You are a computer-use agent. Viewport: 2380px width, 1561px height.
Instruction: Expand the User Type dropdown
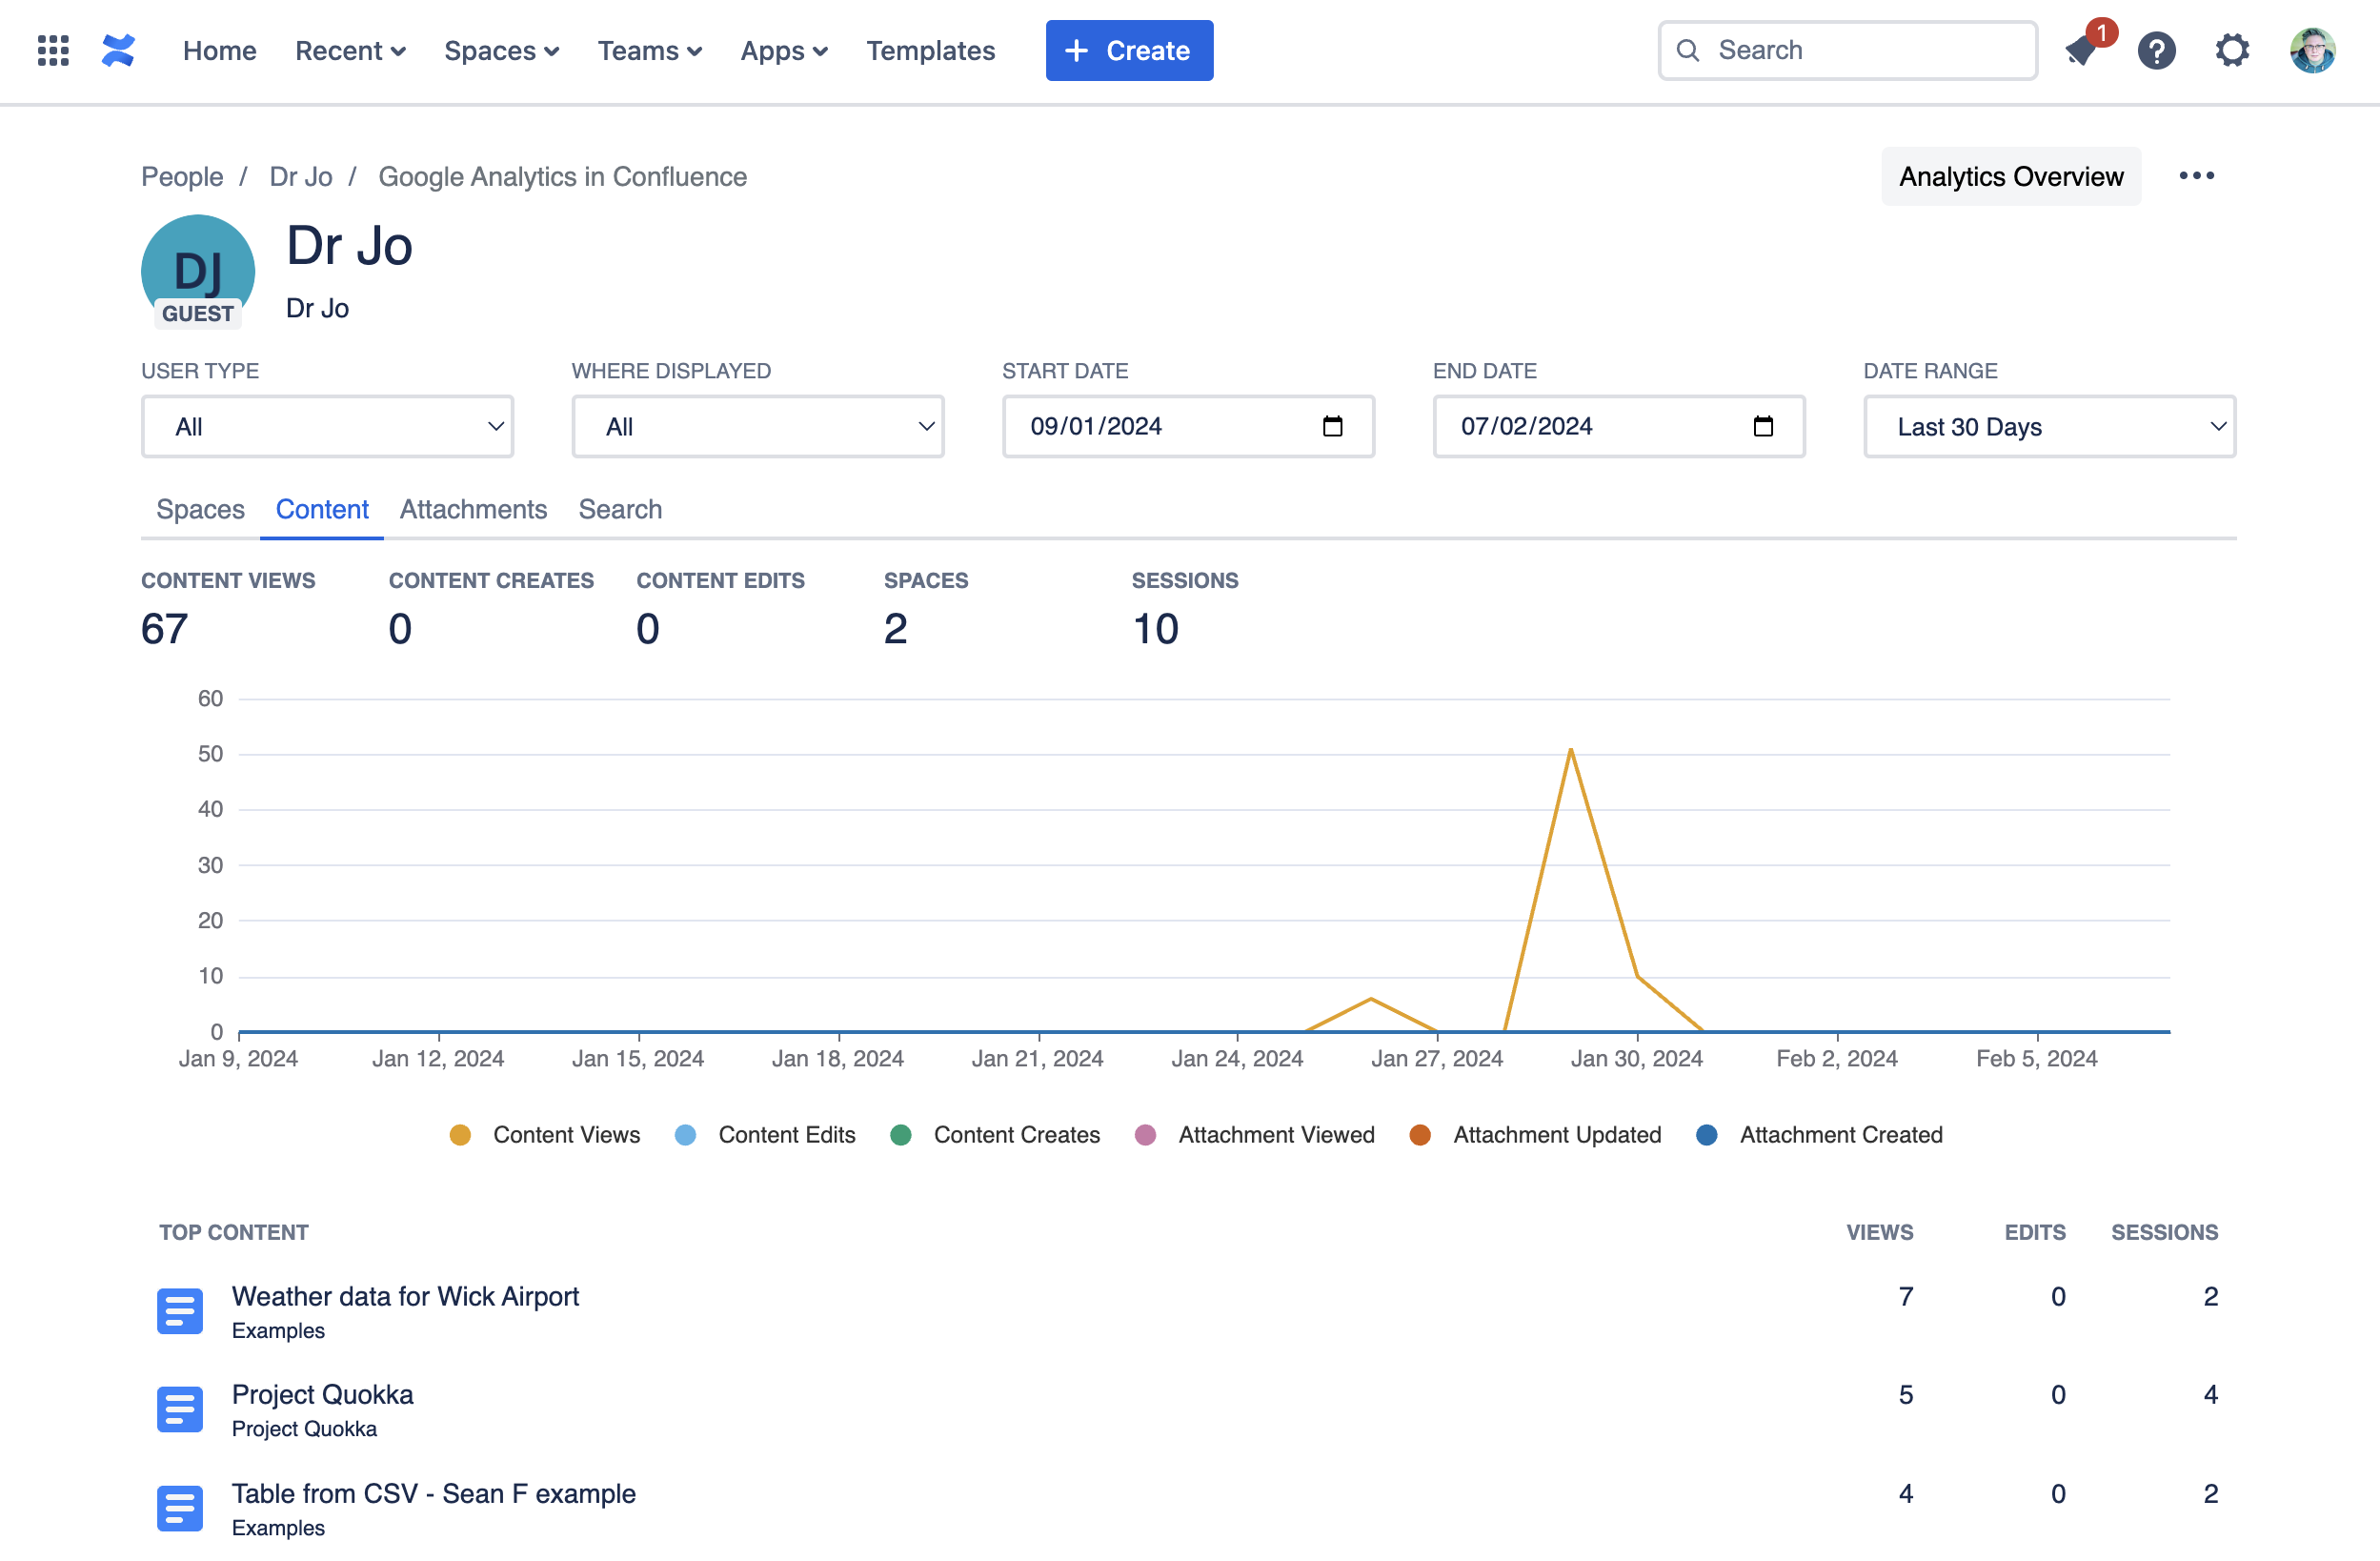pyautogui.click(x=327, y=427)
